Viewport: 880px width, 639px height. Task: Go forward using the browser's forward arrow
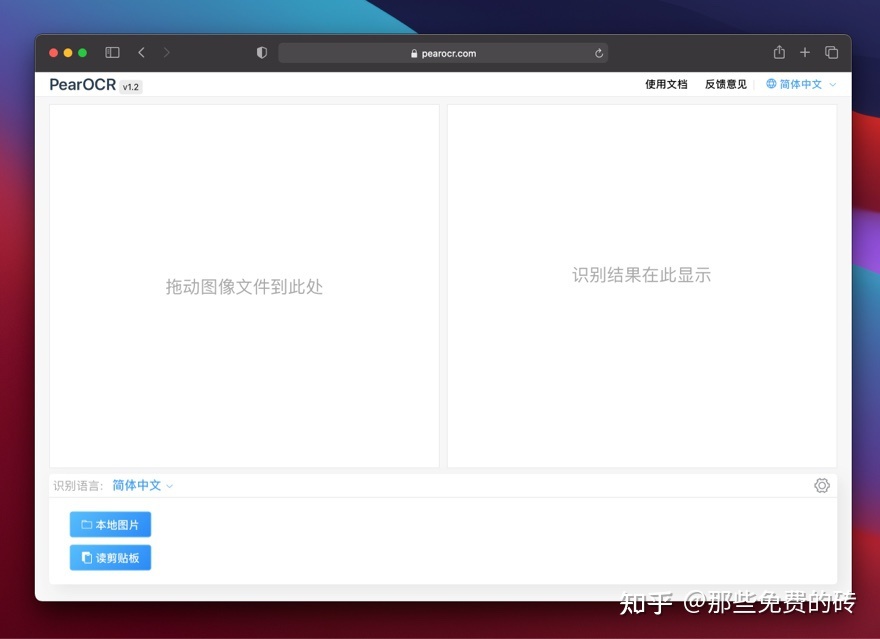(166, 53)
